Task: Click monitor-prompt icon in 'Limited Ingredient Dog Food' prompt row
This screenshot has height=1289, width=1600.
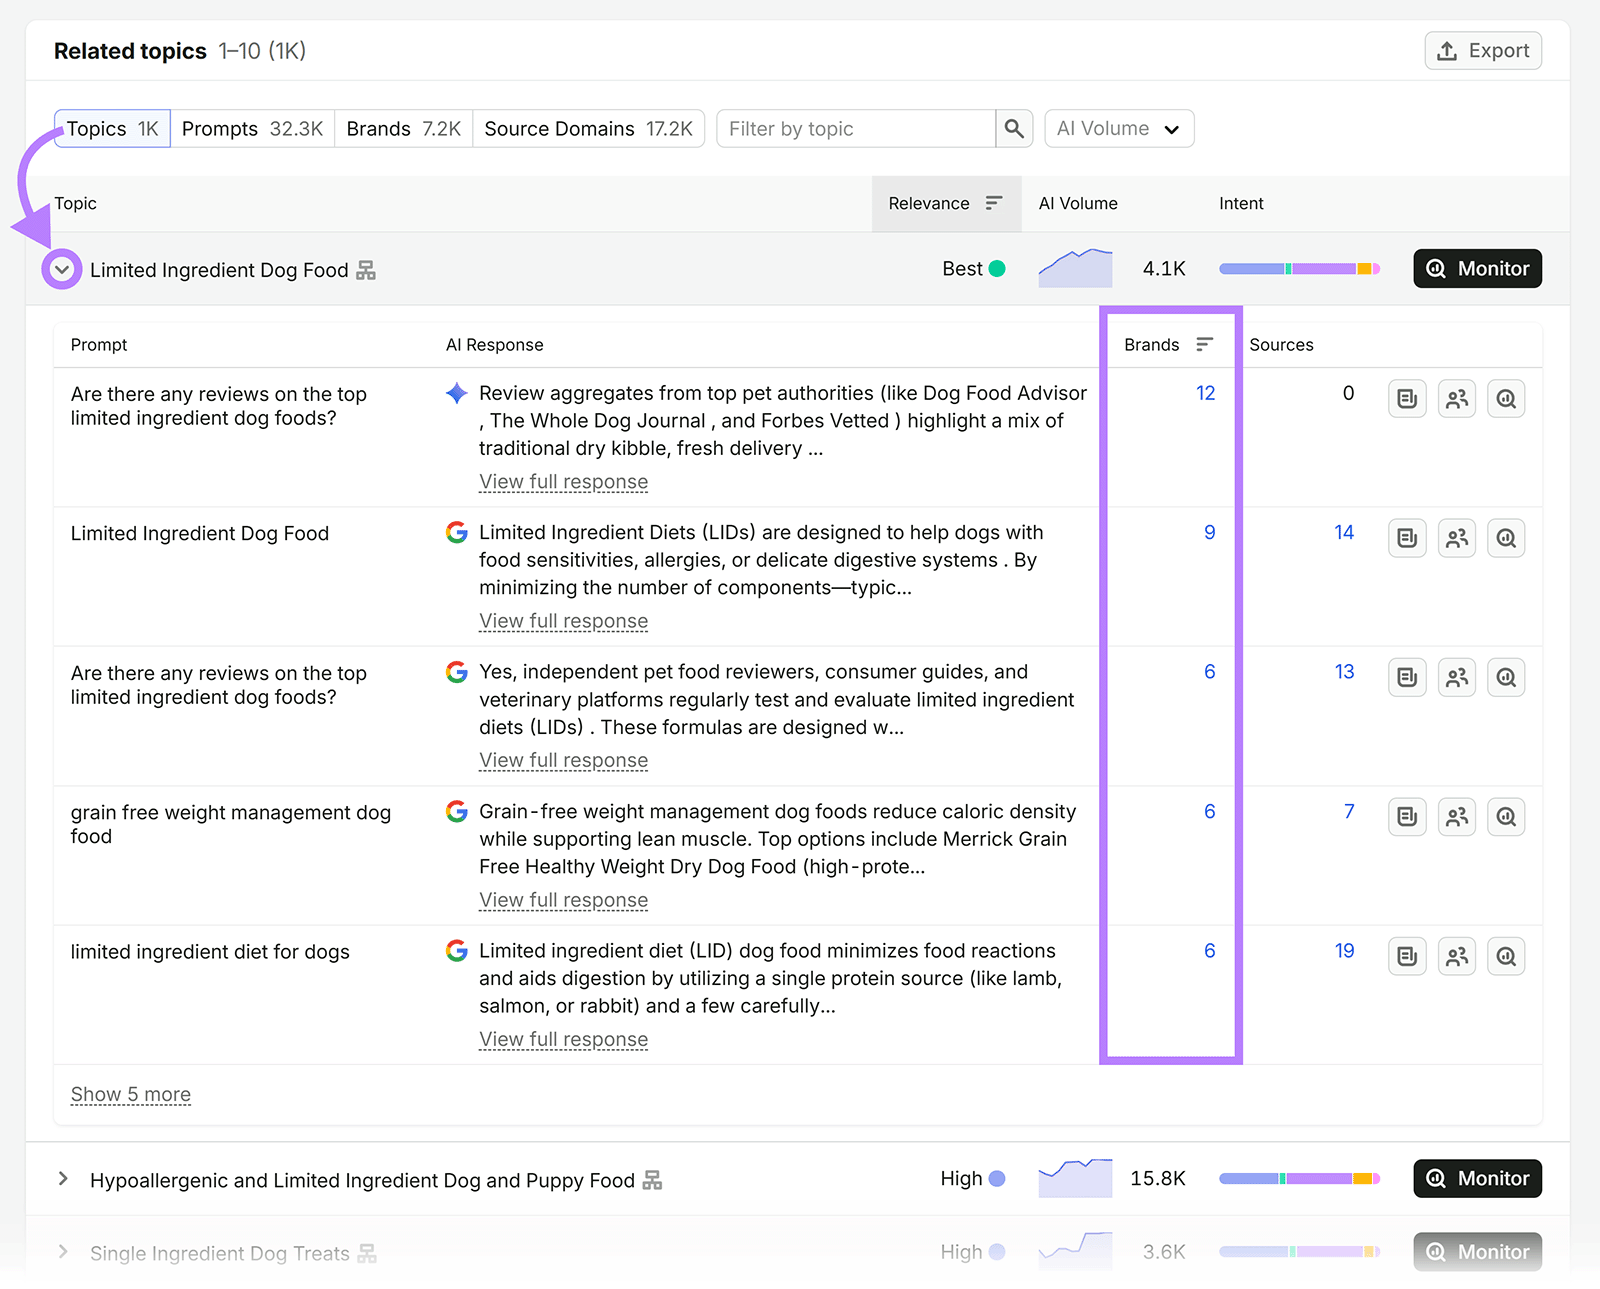Action: (1506, 538)
